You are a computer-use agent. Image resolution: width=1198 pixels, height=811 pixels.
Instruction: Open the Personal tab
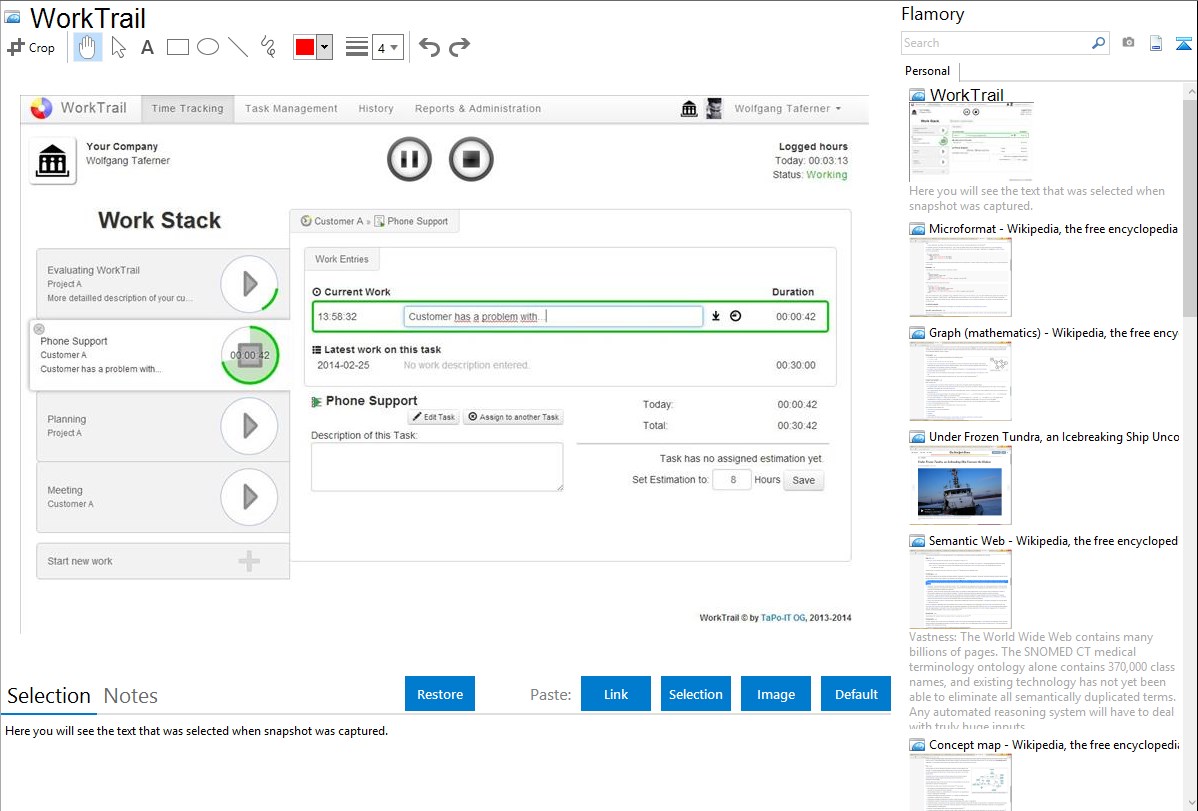927,71
